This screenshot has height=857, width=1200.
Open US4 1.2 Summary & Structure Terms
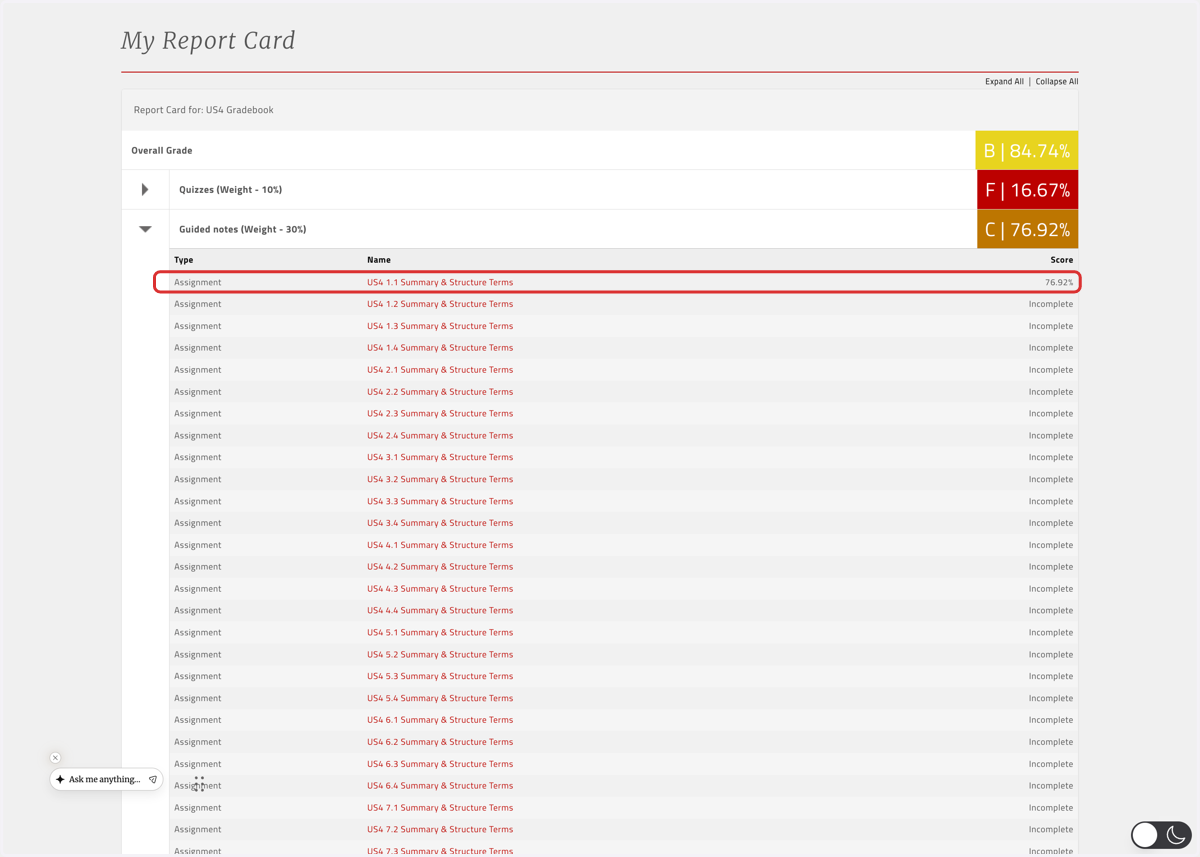440,304
